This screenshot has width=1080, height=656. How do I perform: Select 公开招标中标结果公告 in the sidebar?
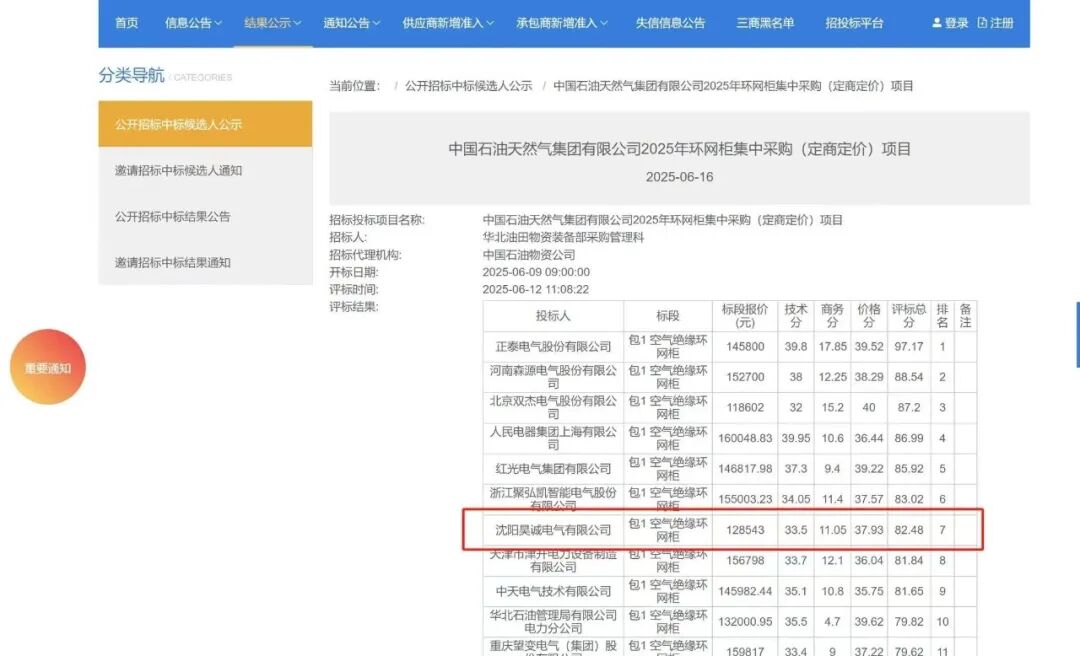205,216
